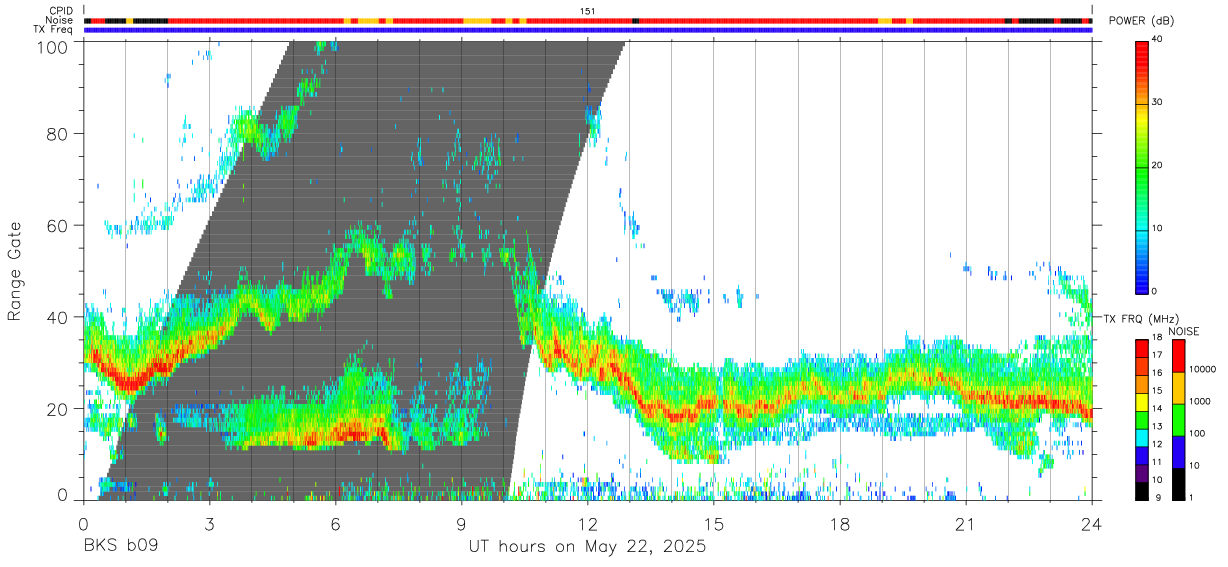Click the NOISE legend title

point(1184,331)
